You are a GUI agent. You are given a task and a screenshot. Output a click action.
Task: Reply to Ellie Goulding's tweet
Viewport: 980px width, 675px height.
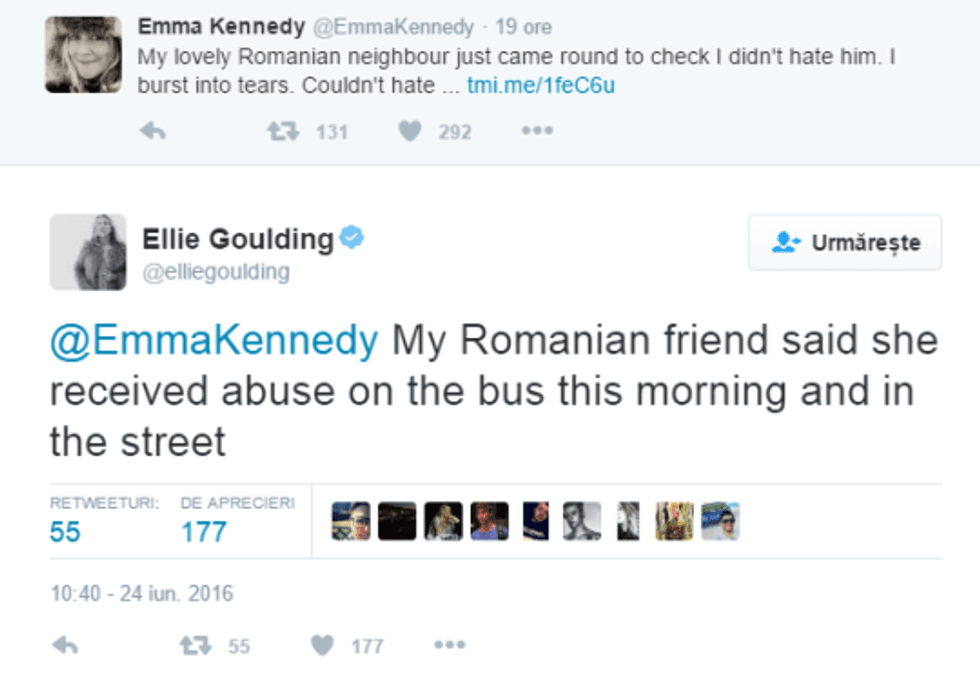(65, 646)
